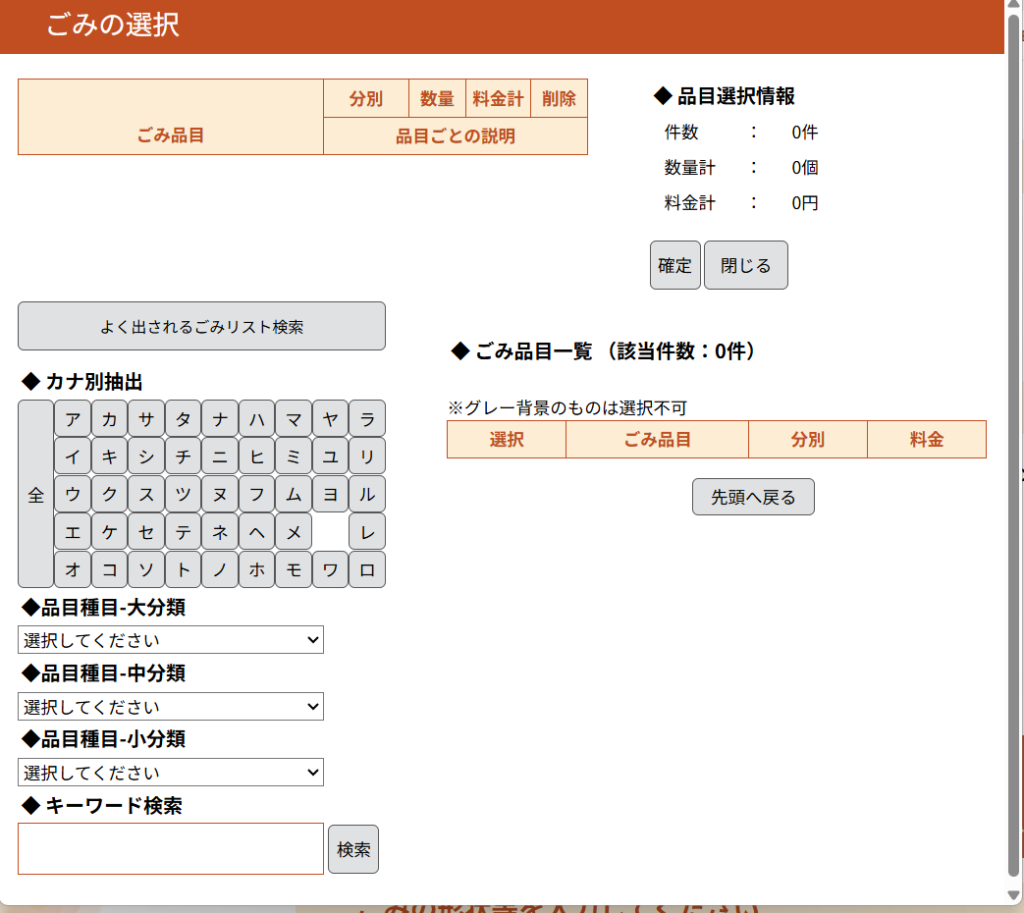Click the vertical scrollbar on the right
Image resolution: width=1024 pixels, height=913 pixels.
[x=1013, y=440]
